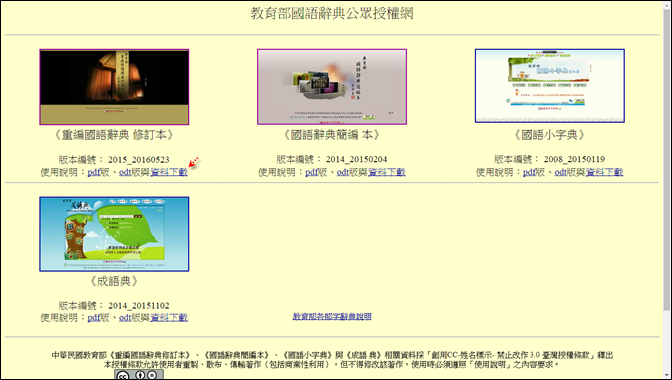672x380 pixels.
Task: Click 資料下載 link for 國語小字典
Action: point(604,172)
